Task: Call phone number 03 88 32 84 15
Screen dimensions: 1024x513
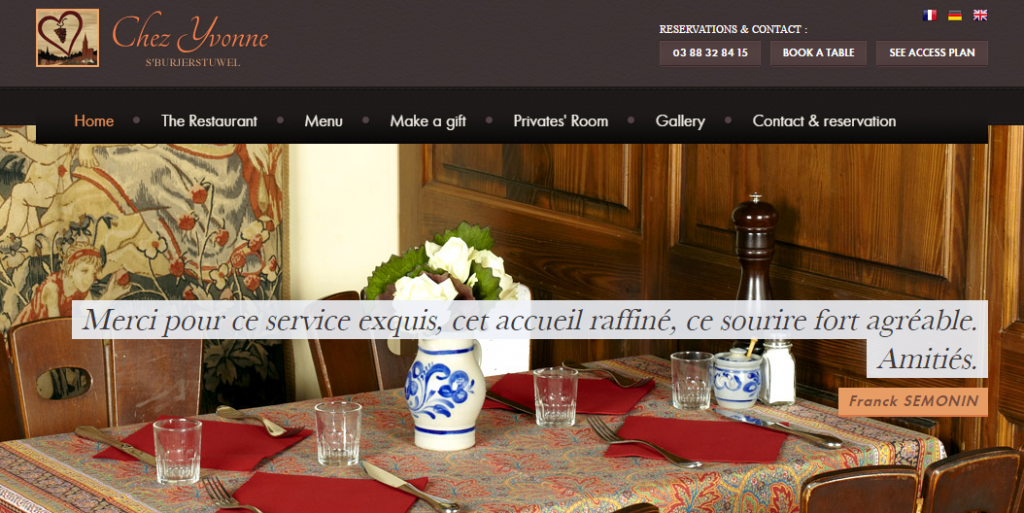Action: tap(710, 53)
